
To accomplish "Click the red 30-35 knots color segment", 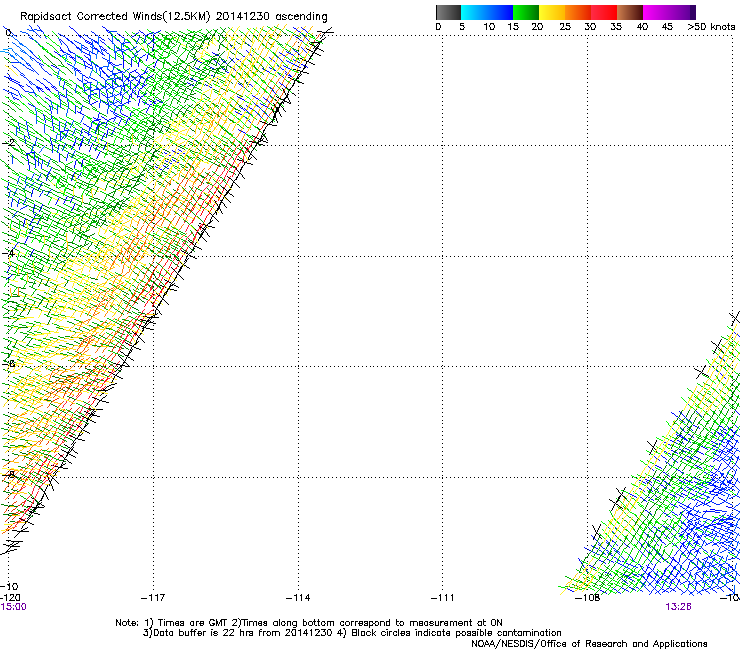I will pyautogui.click(x=604, y=12).
